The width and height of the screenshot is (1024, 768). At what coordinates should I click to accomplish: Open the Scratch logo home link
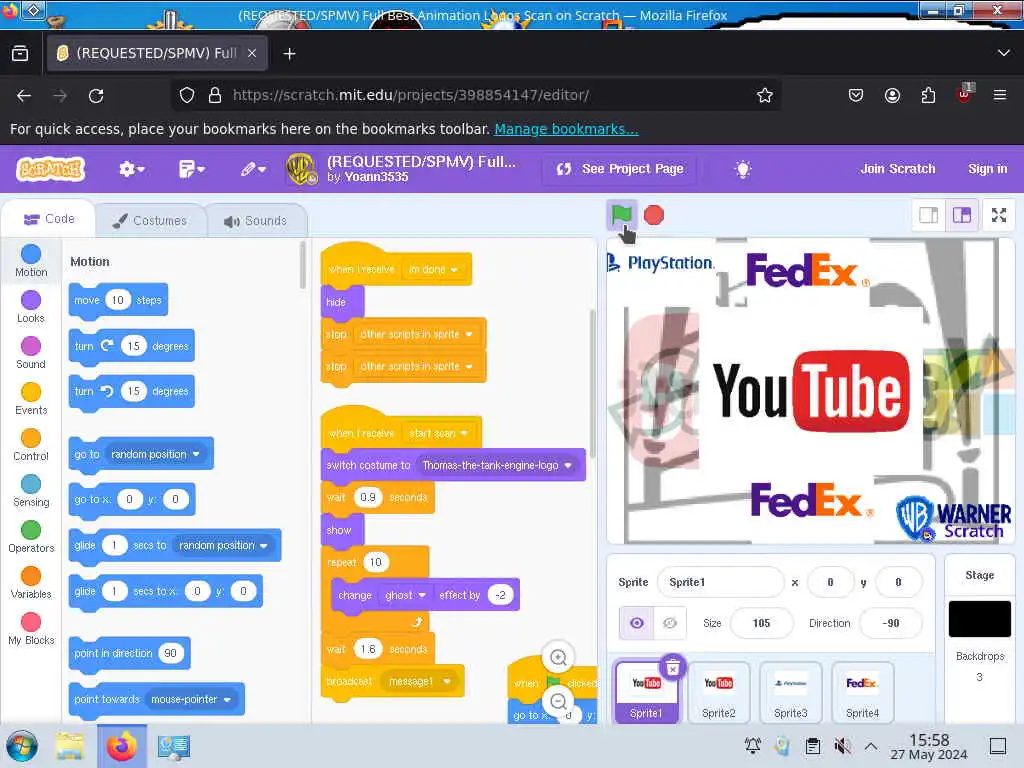tap(50, 169)
